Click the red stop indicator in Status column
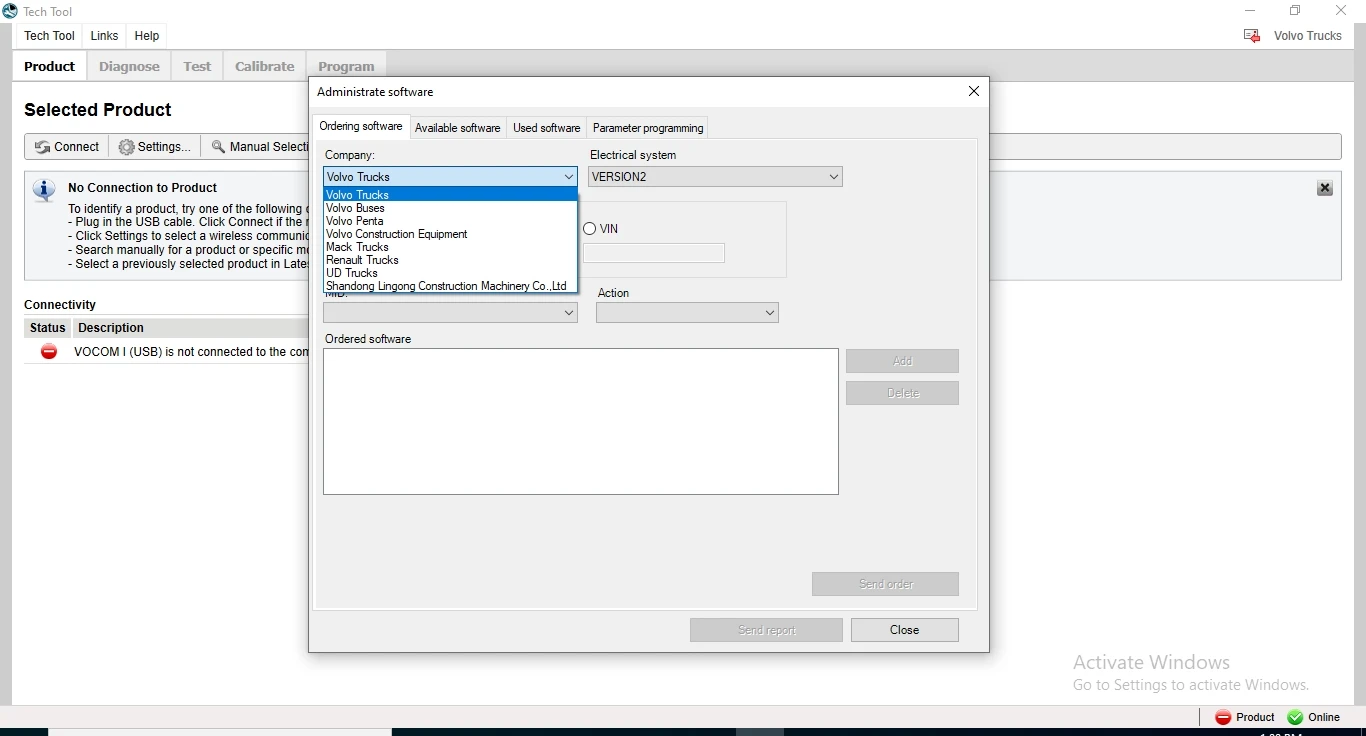Image resolution: width=1366 pixels, height=736 pixels. 48,352
